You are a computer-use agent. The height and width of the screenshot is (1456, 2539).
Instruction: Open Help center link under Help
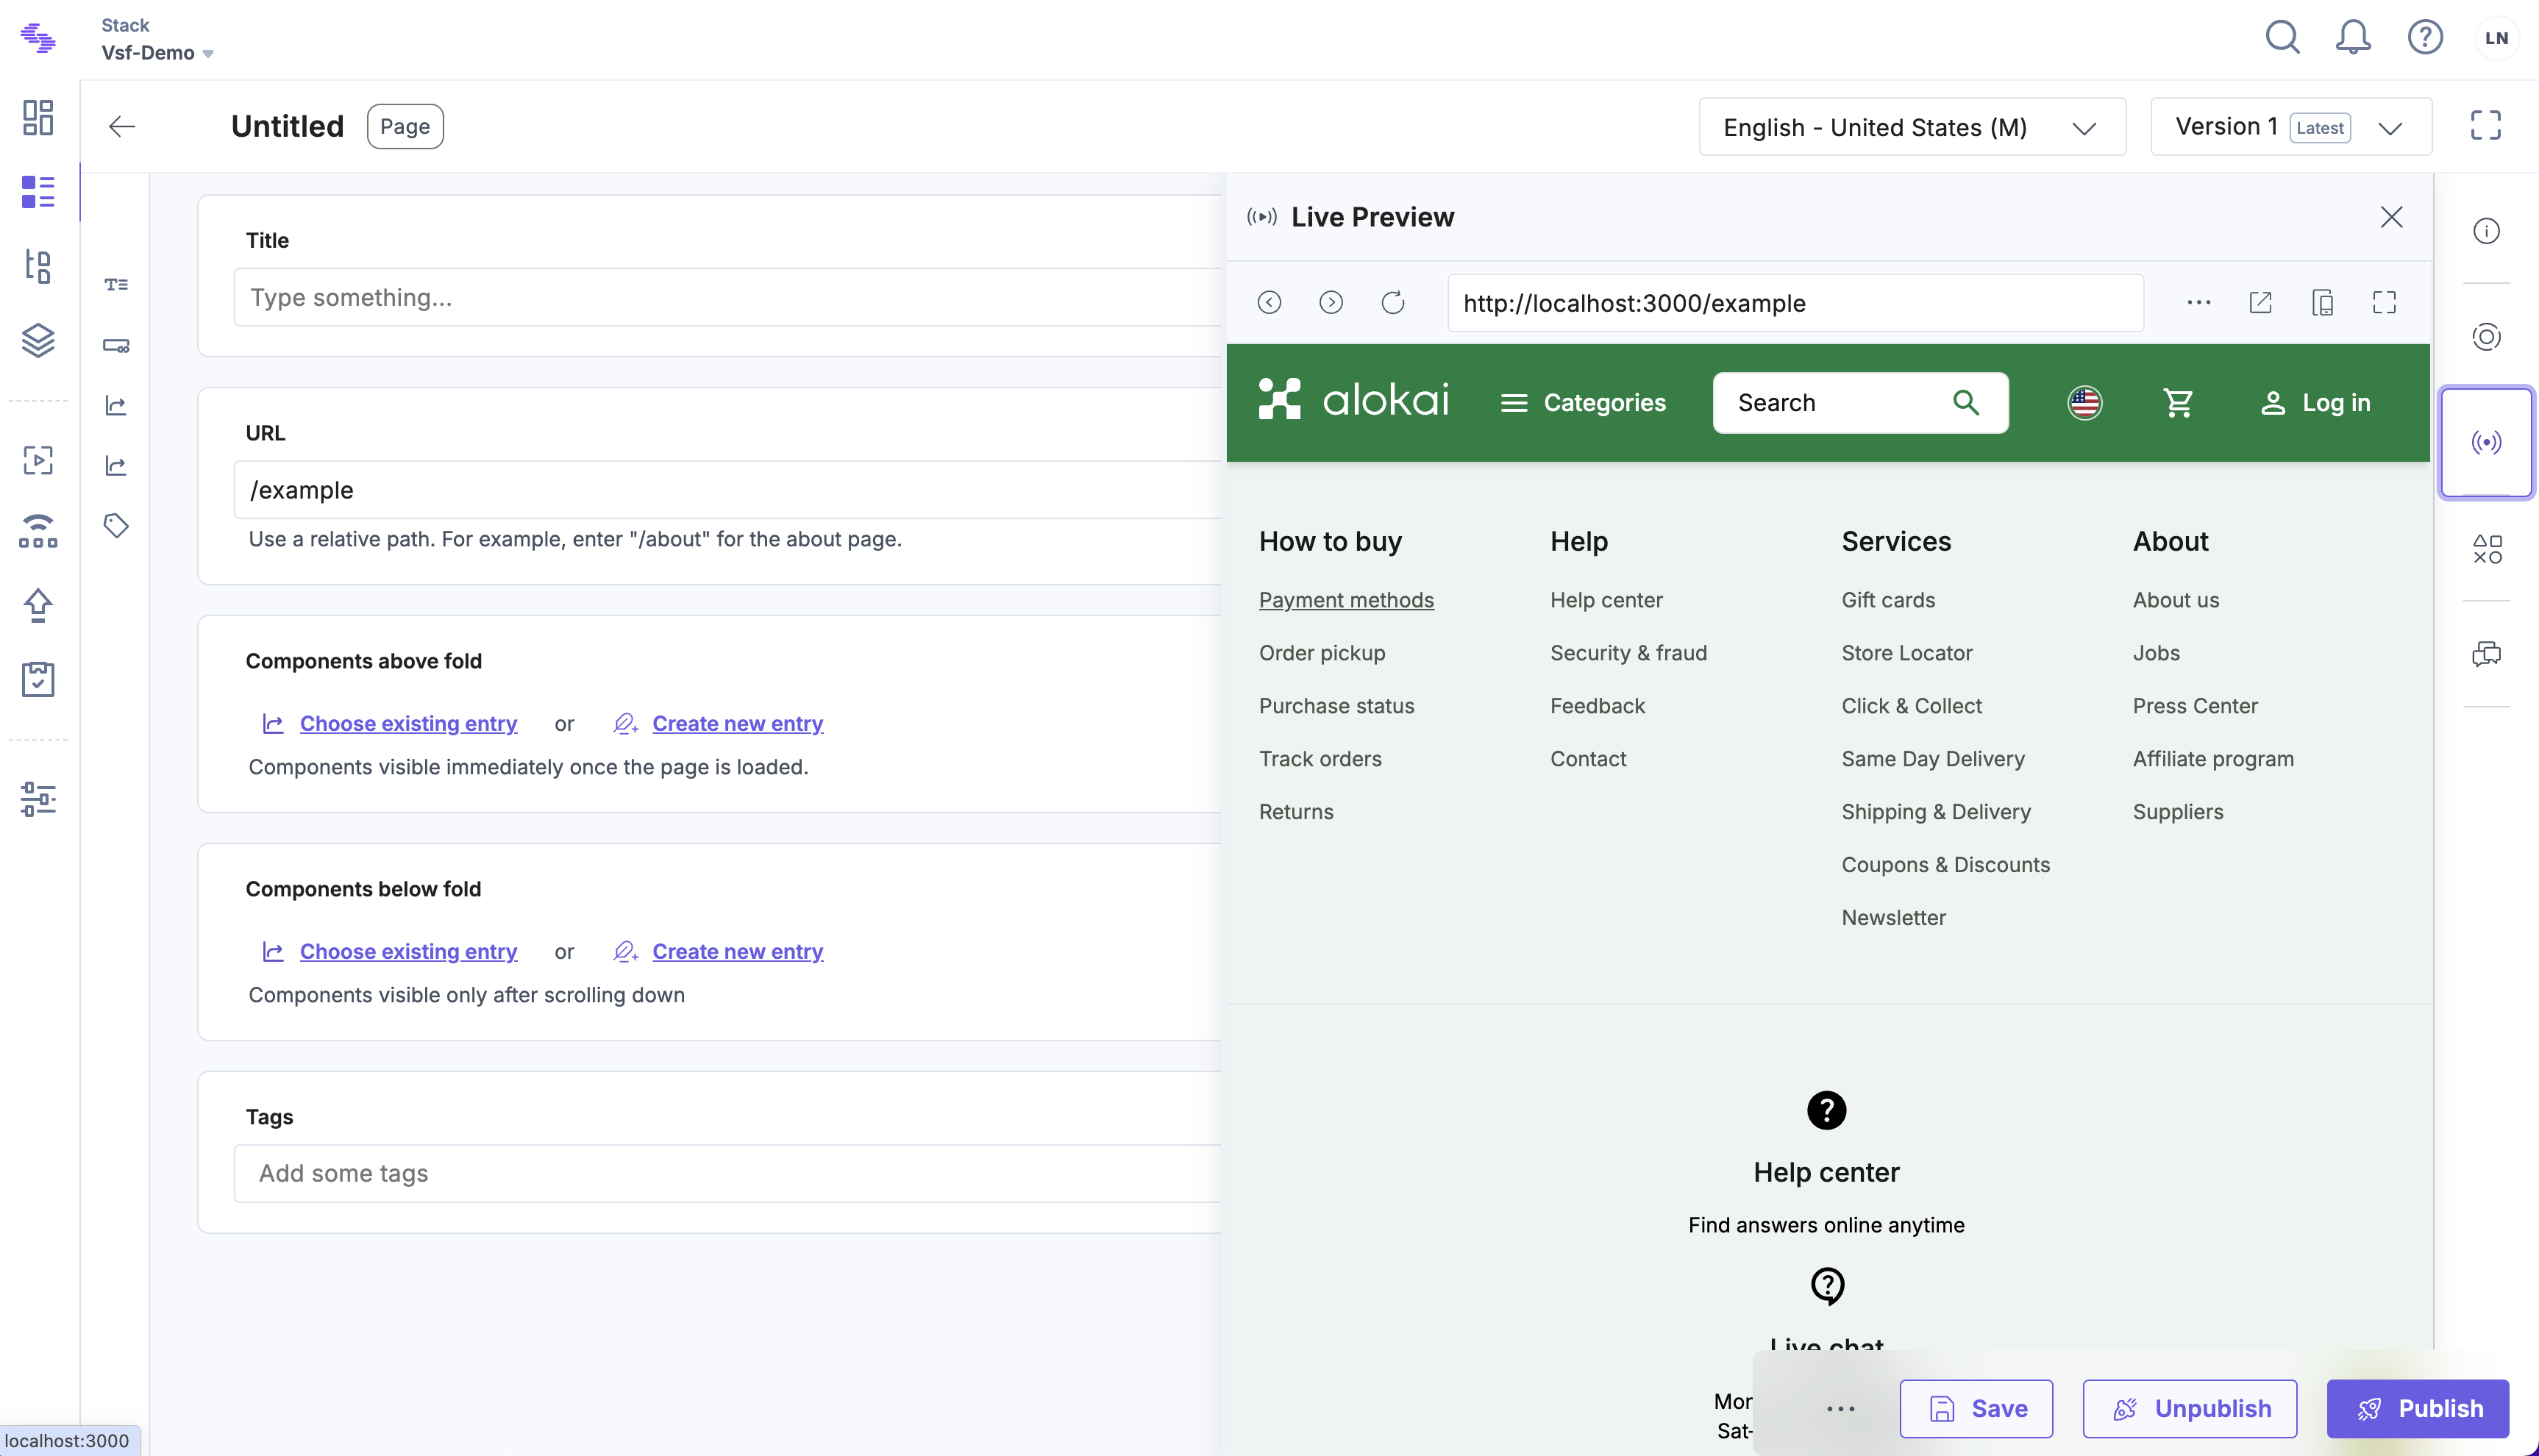click(x=1606, y=599)
